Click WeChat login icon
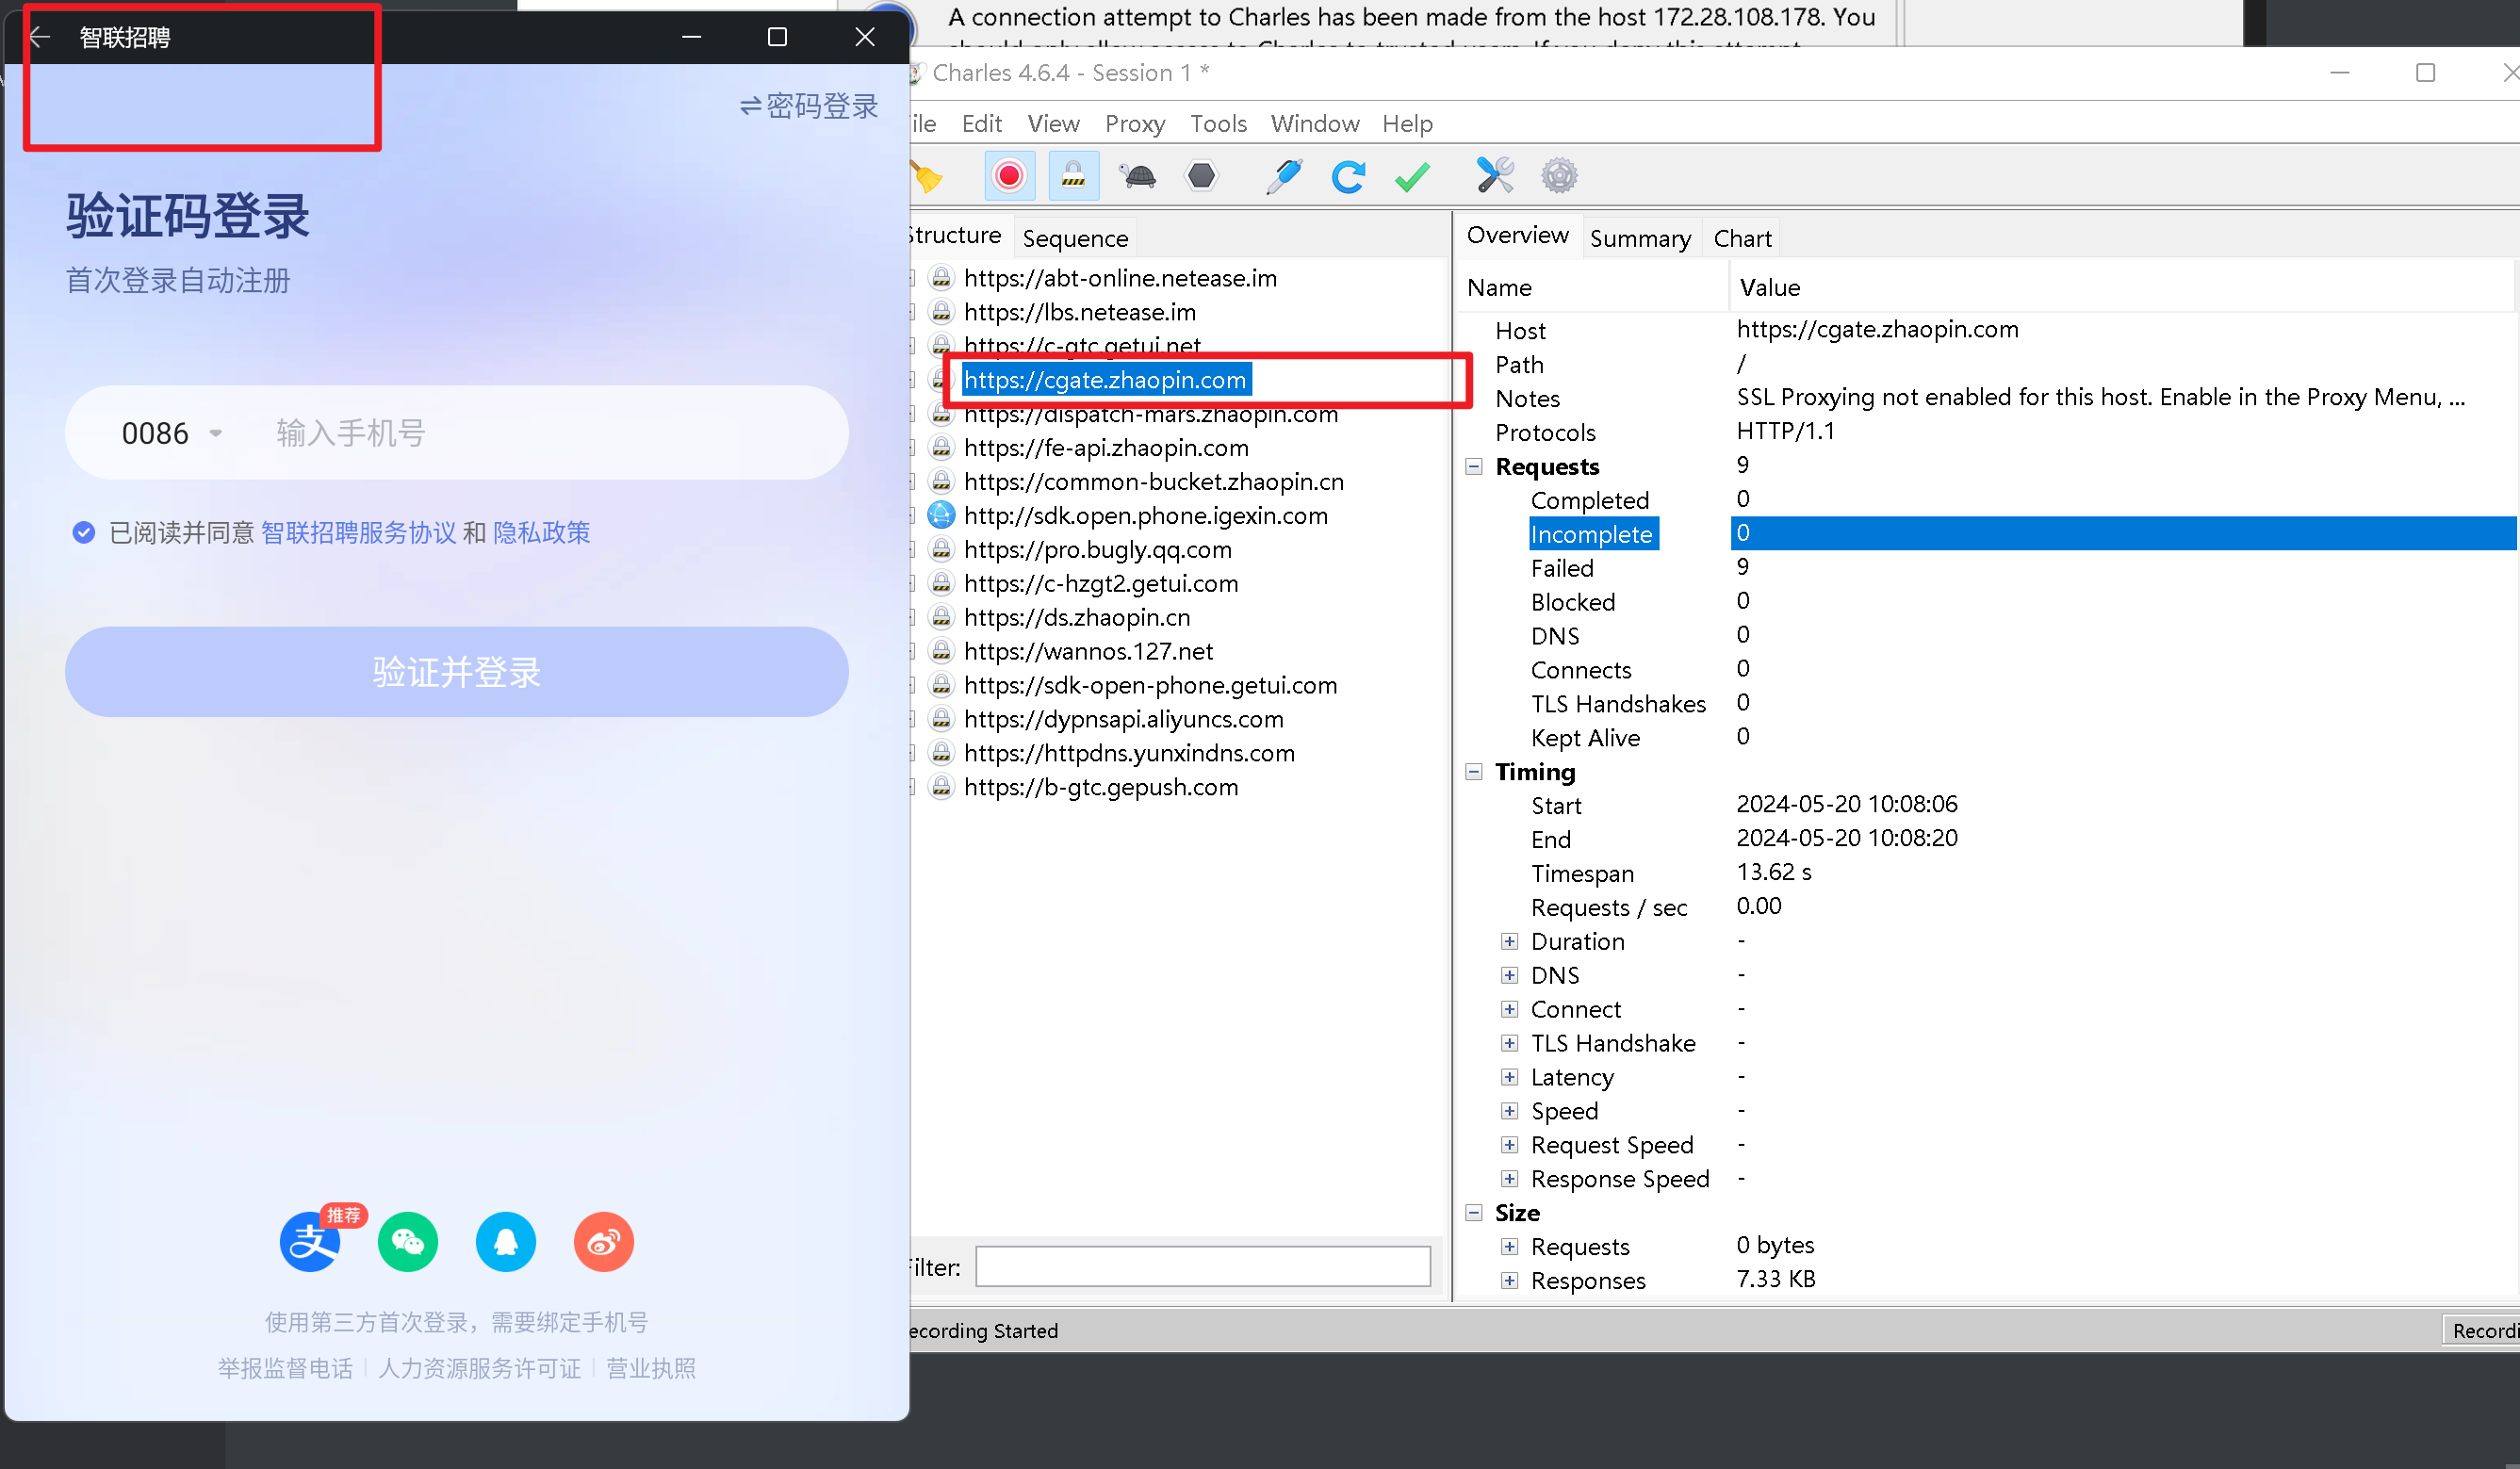 point(407,1242)
